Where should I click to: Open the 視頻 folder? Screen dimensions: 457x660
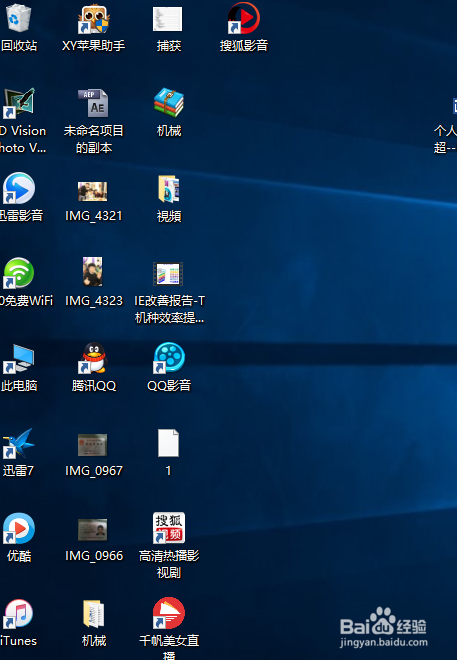tap(169, 189)
